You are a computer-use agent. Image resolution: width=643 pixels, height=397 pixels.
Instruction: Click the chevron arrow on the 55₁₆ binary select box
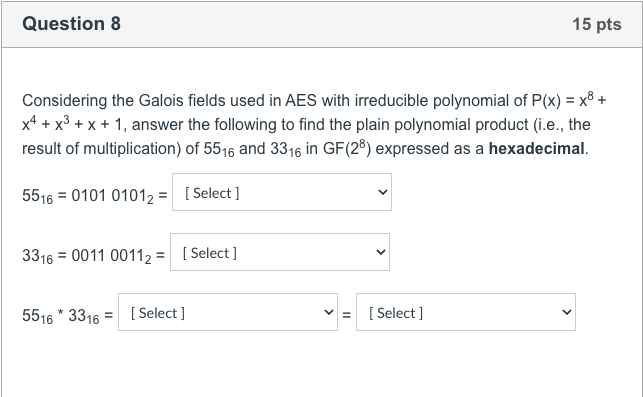[382, 192]
